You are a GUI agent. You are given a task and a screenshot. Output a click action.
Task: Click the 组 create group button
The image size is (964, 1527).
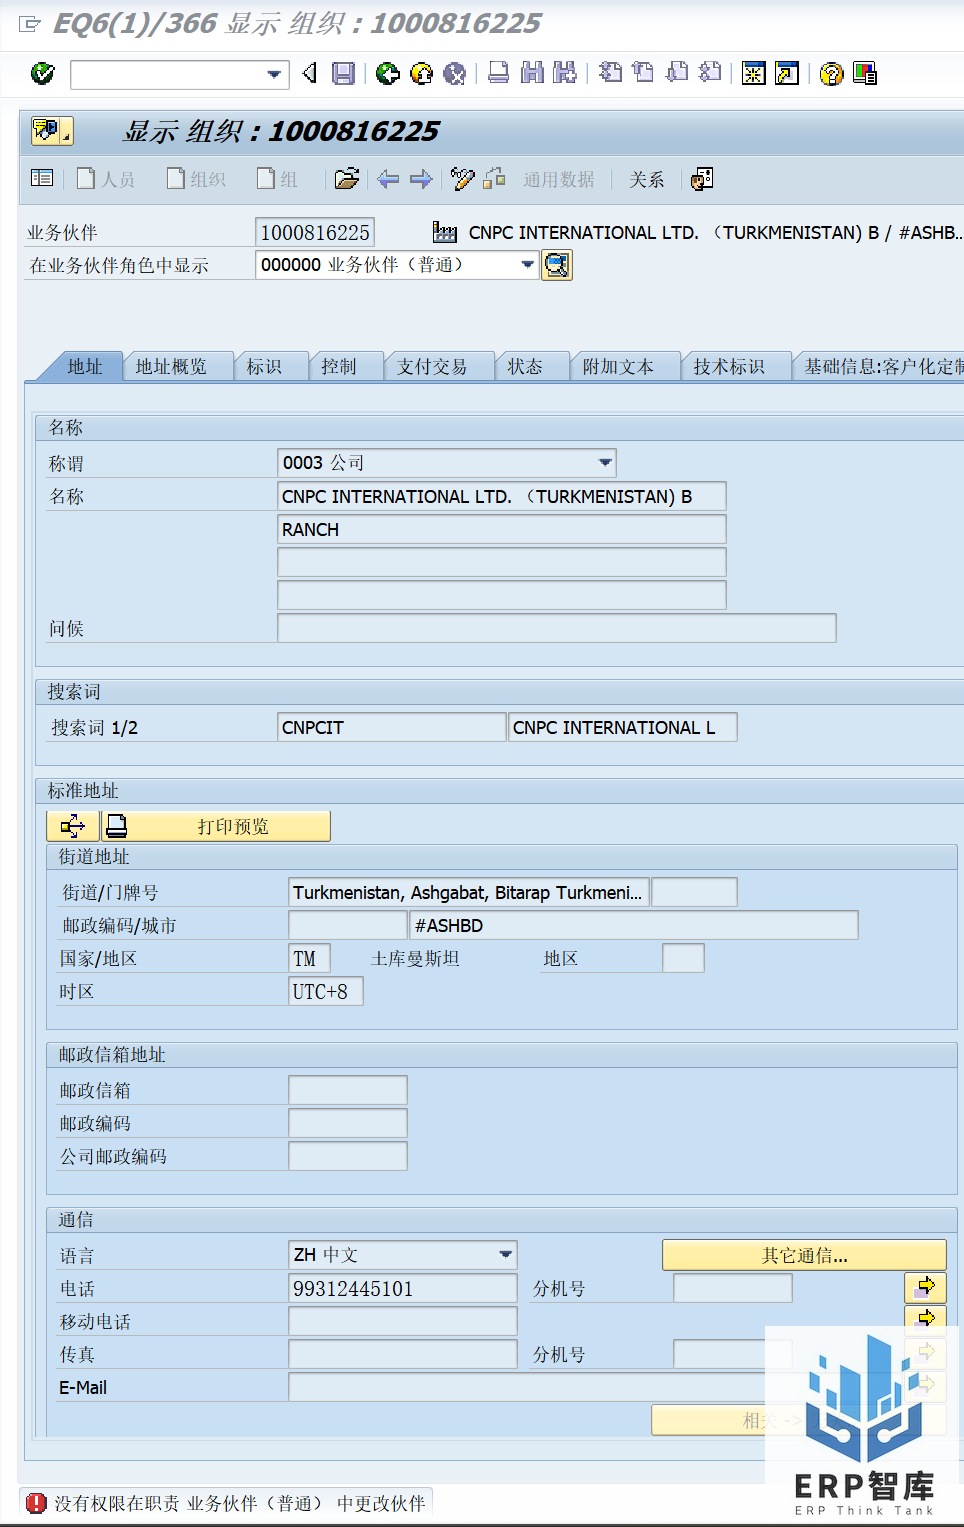[278, 179]
